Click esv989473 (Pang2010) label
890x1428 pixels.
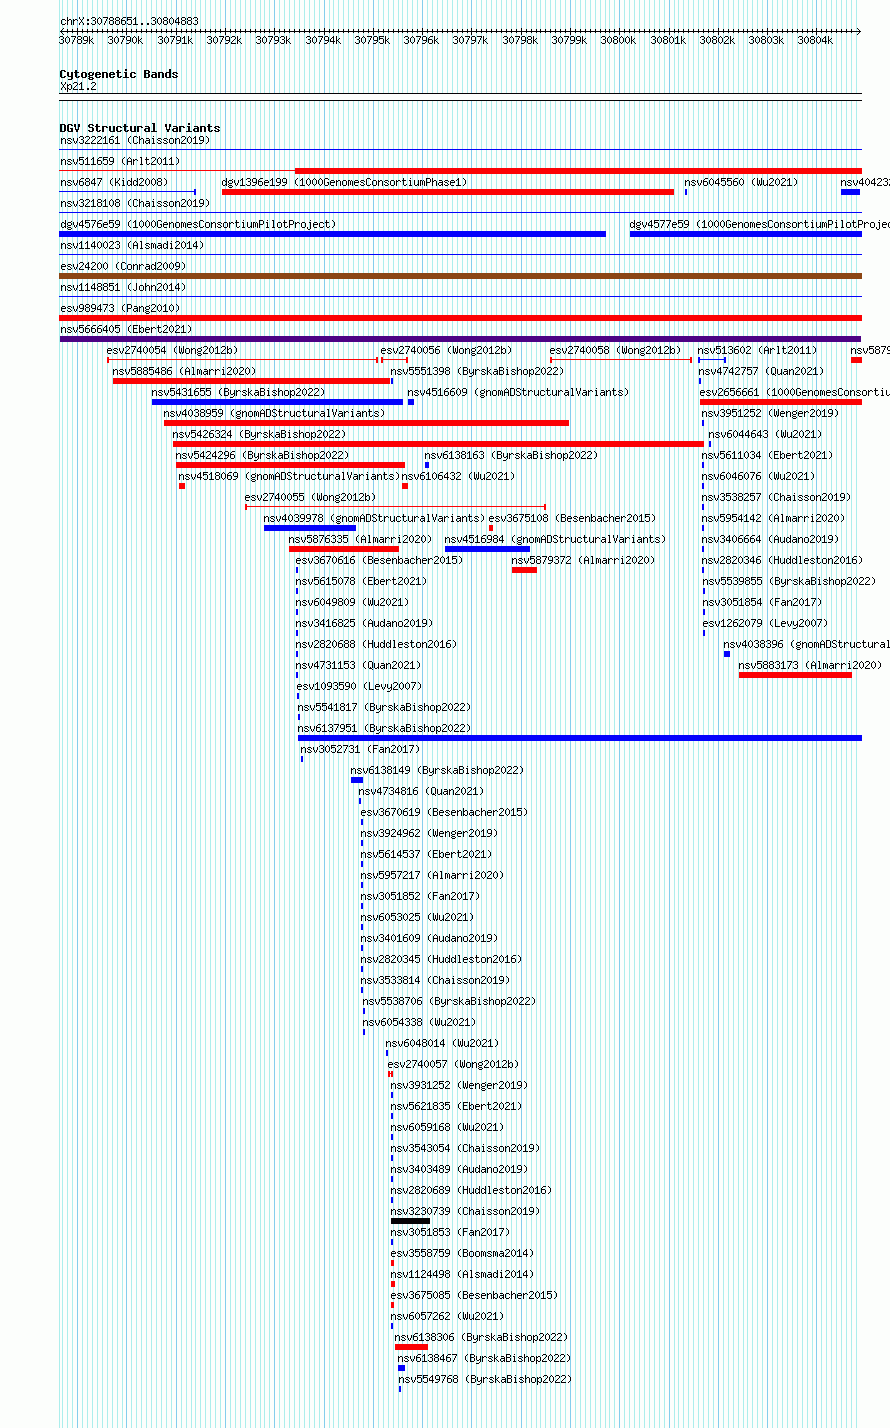click(120, 309)
